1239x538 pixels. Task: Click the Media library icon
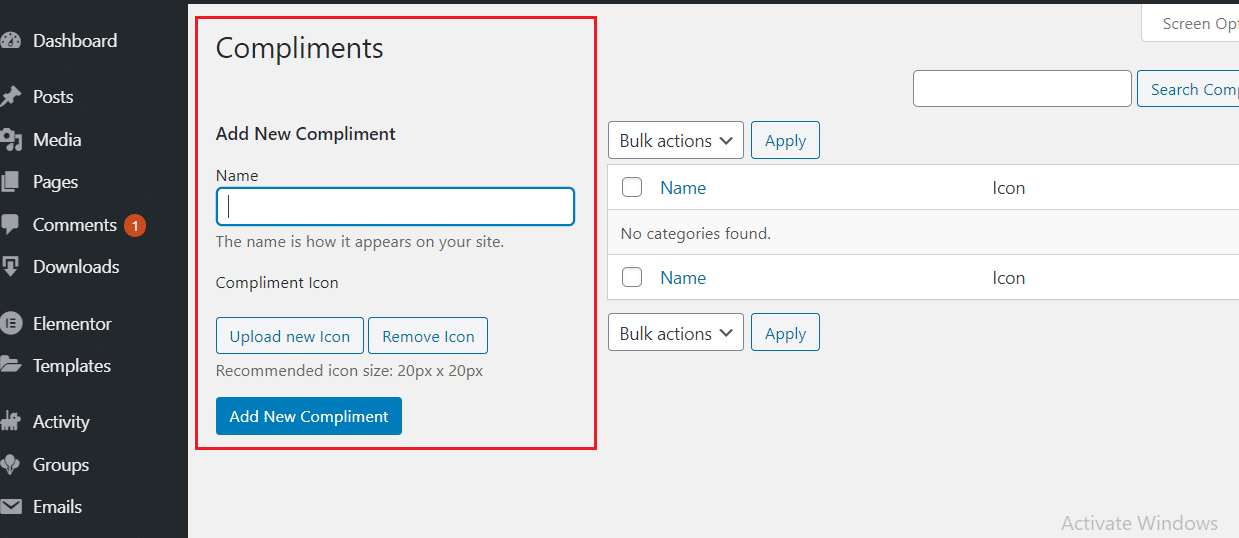point(10,140)
